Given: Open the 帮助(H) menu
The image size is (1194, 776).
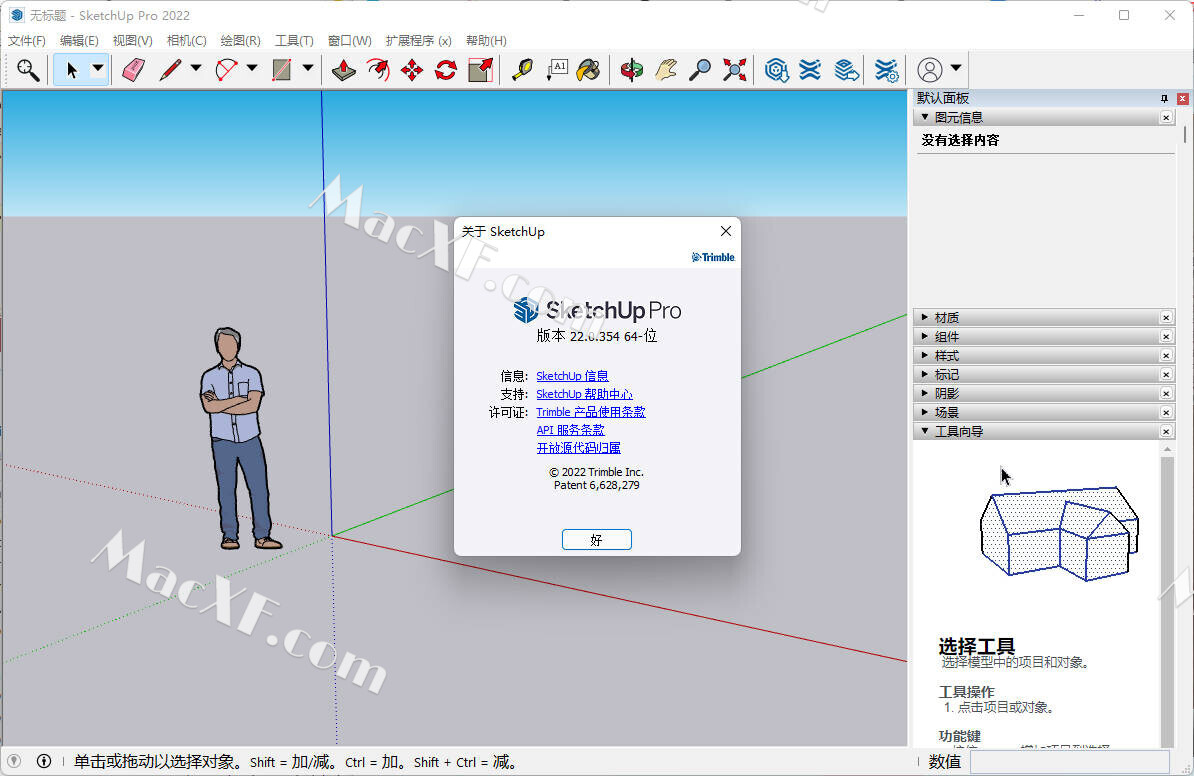Looking at the screenshot, I should tap(486, 40).
